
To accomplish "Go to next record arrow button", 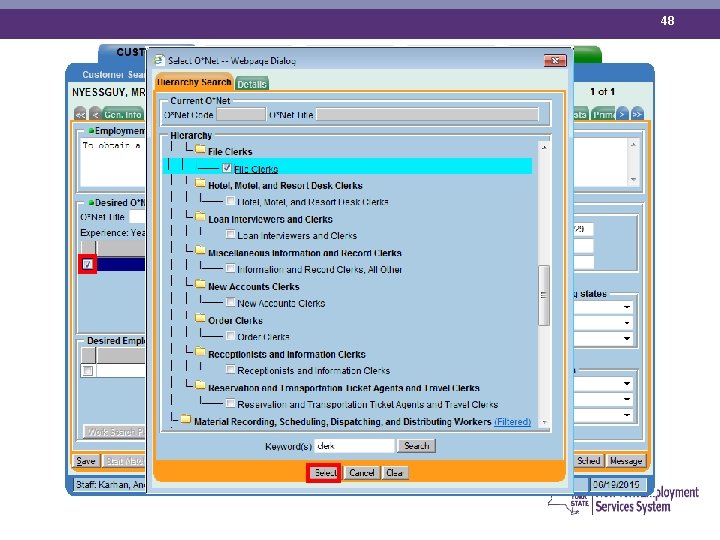I will (622, 114).
